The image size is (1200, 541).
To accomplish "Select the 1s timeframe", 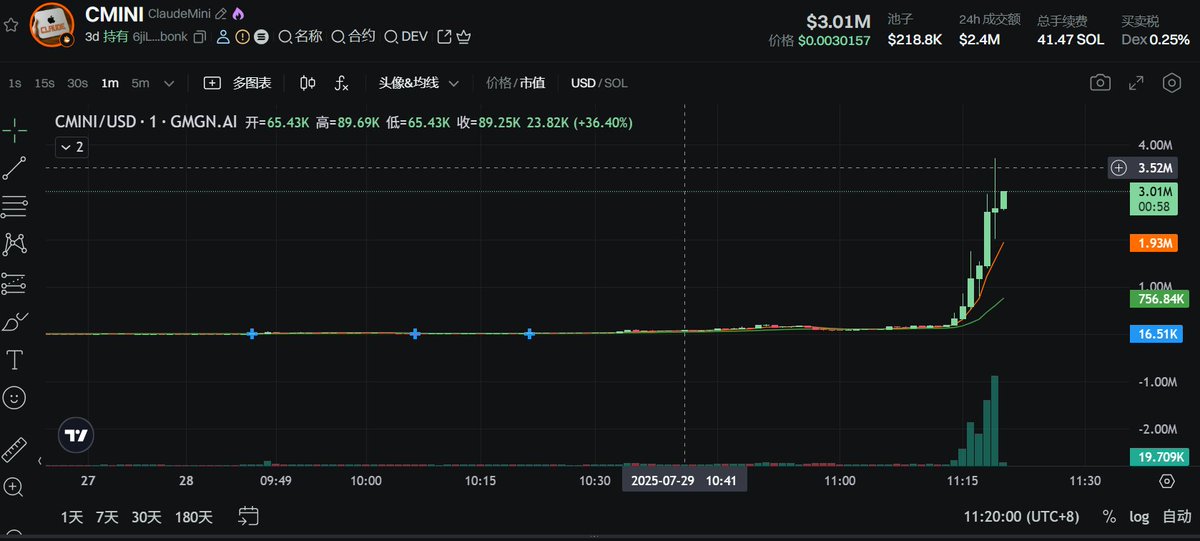I will [x=15, y=83].
